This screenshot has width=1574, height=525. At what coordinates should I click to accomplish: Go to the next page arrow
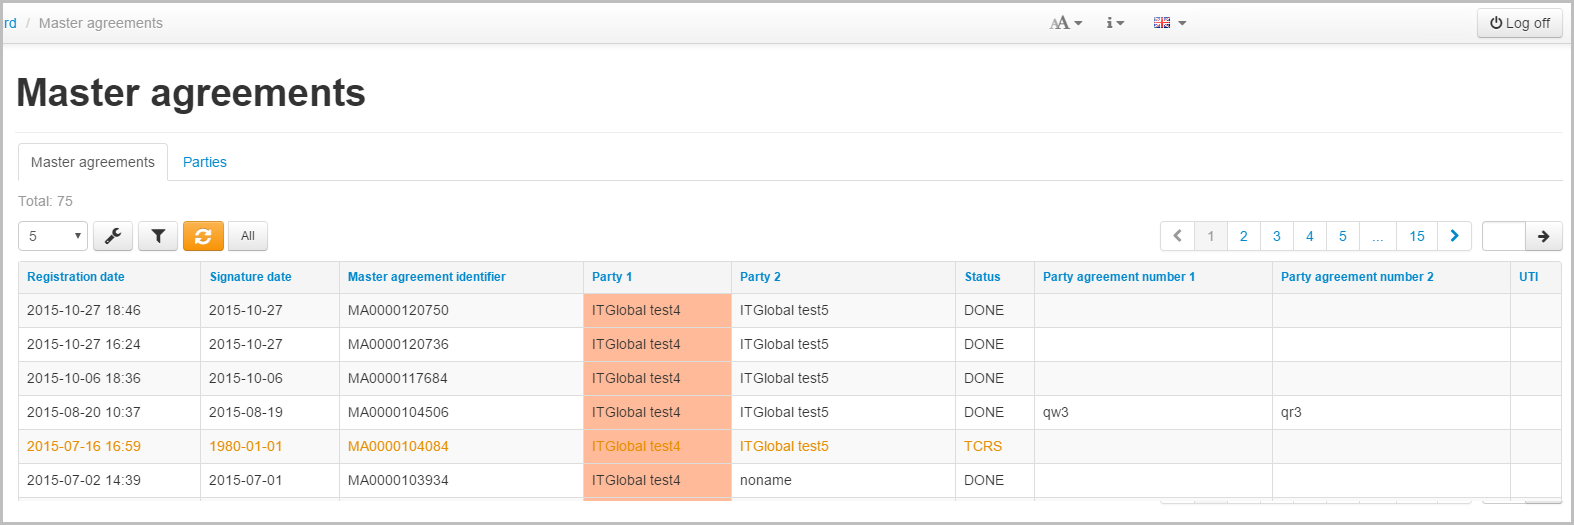pos(1454,236)
